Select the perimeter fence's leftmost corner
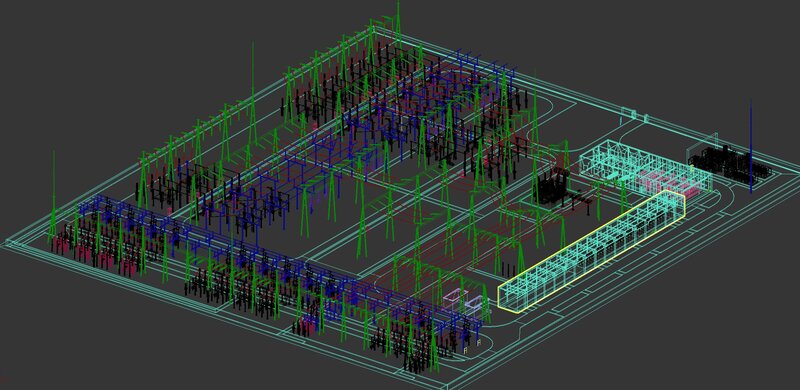This screenshot has height=390, width=800. pyautogui.click(x=7, y=242)
